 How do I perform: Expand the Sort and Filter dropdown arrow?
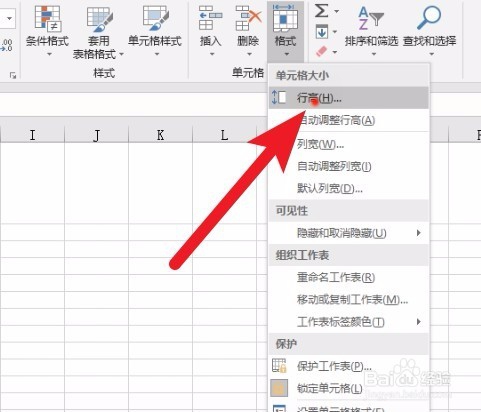pos(374,54)
